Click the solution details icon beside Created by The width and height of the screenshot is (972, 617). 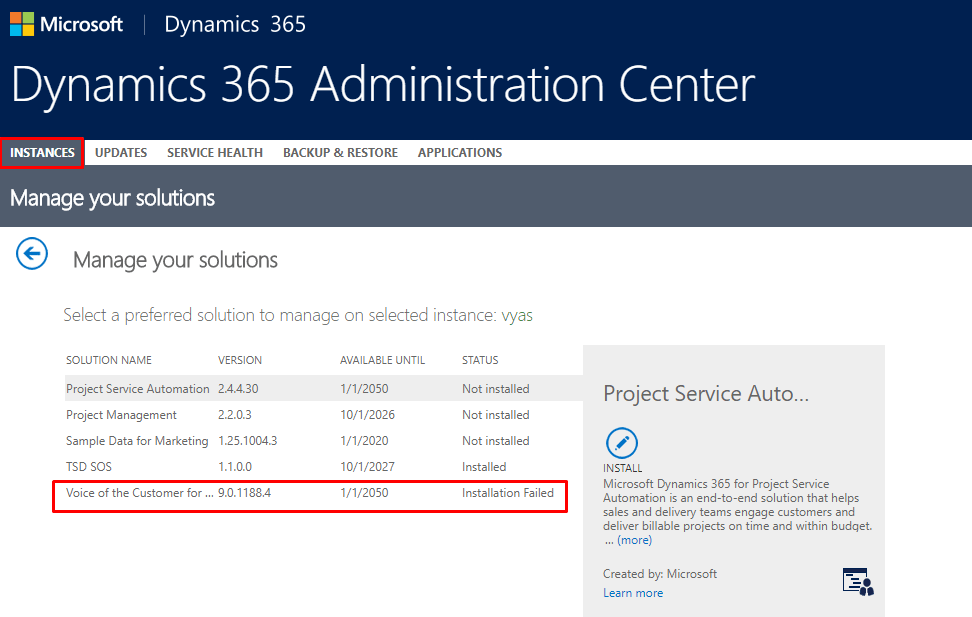pyautogui.click(x=858, y=582)
